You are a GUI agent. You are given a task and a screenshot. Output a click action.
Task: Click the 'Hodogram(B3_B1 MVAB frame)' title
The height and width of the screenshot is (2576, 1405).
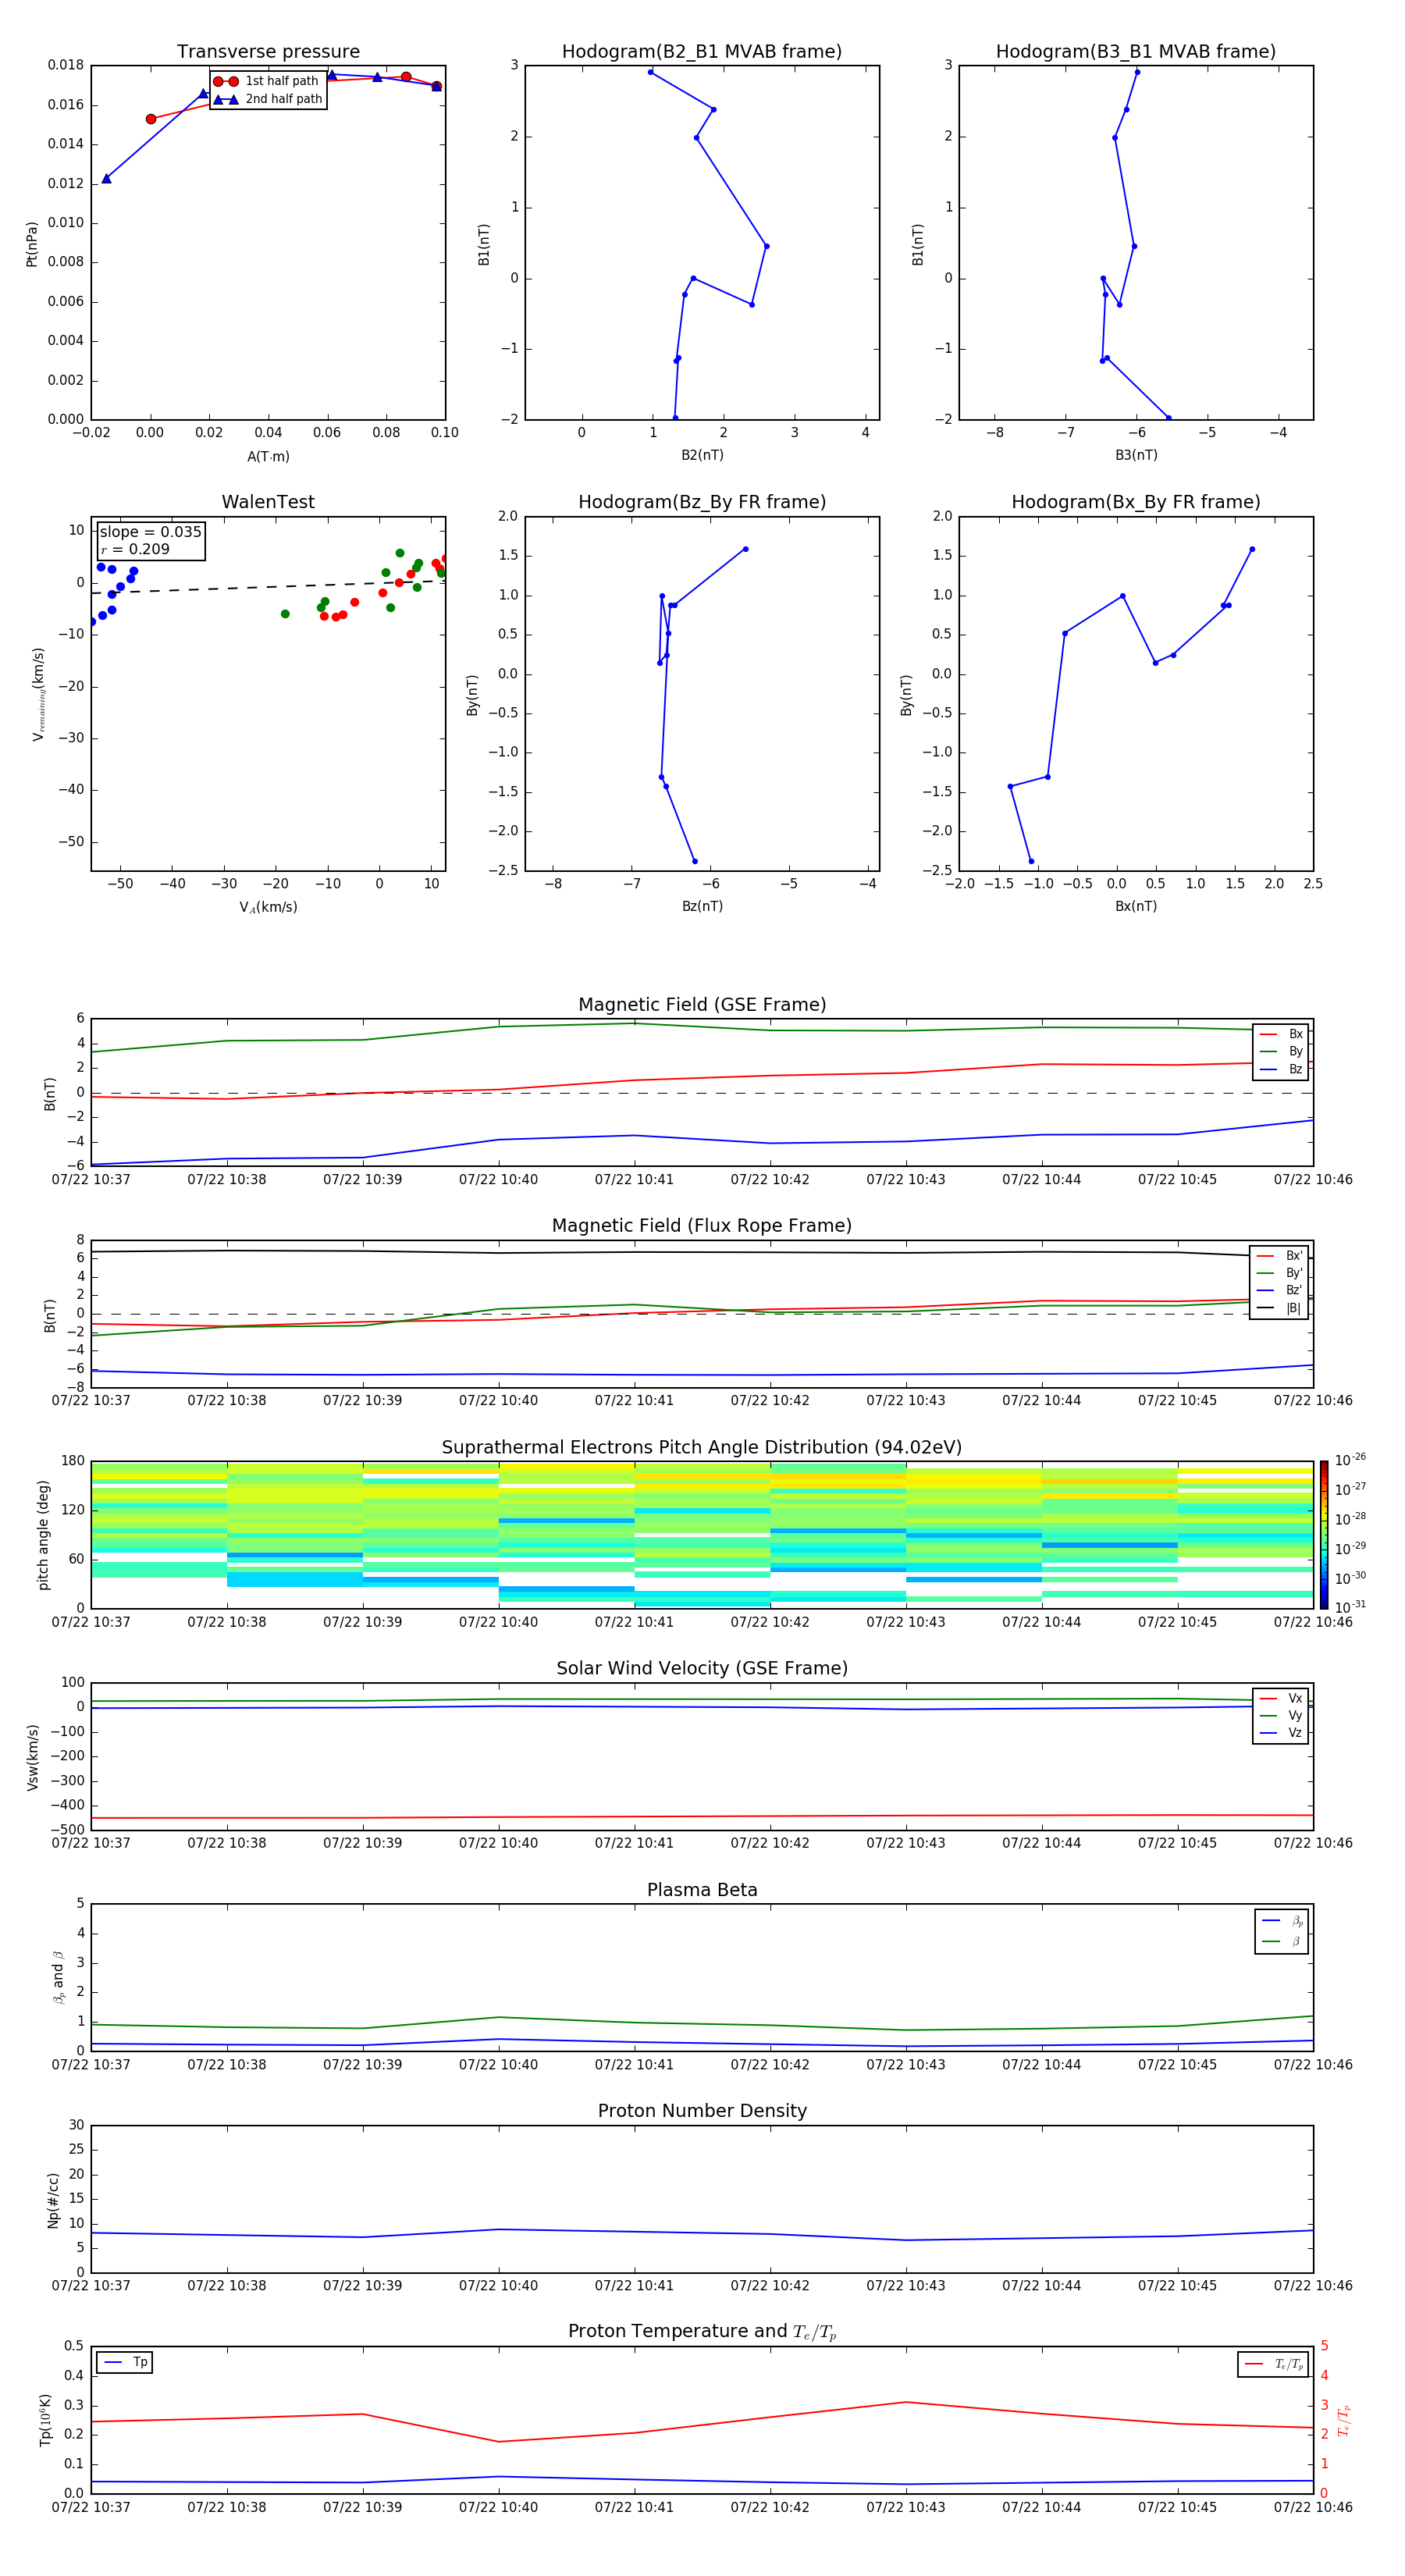[1136, 52]
